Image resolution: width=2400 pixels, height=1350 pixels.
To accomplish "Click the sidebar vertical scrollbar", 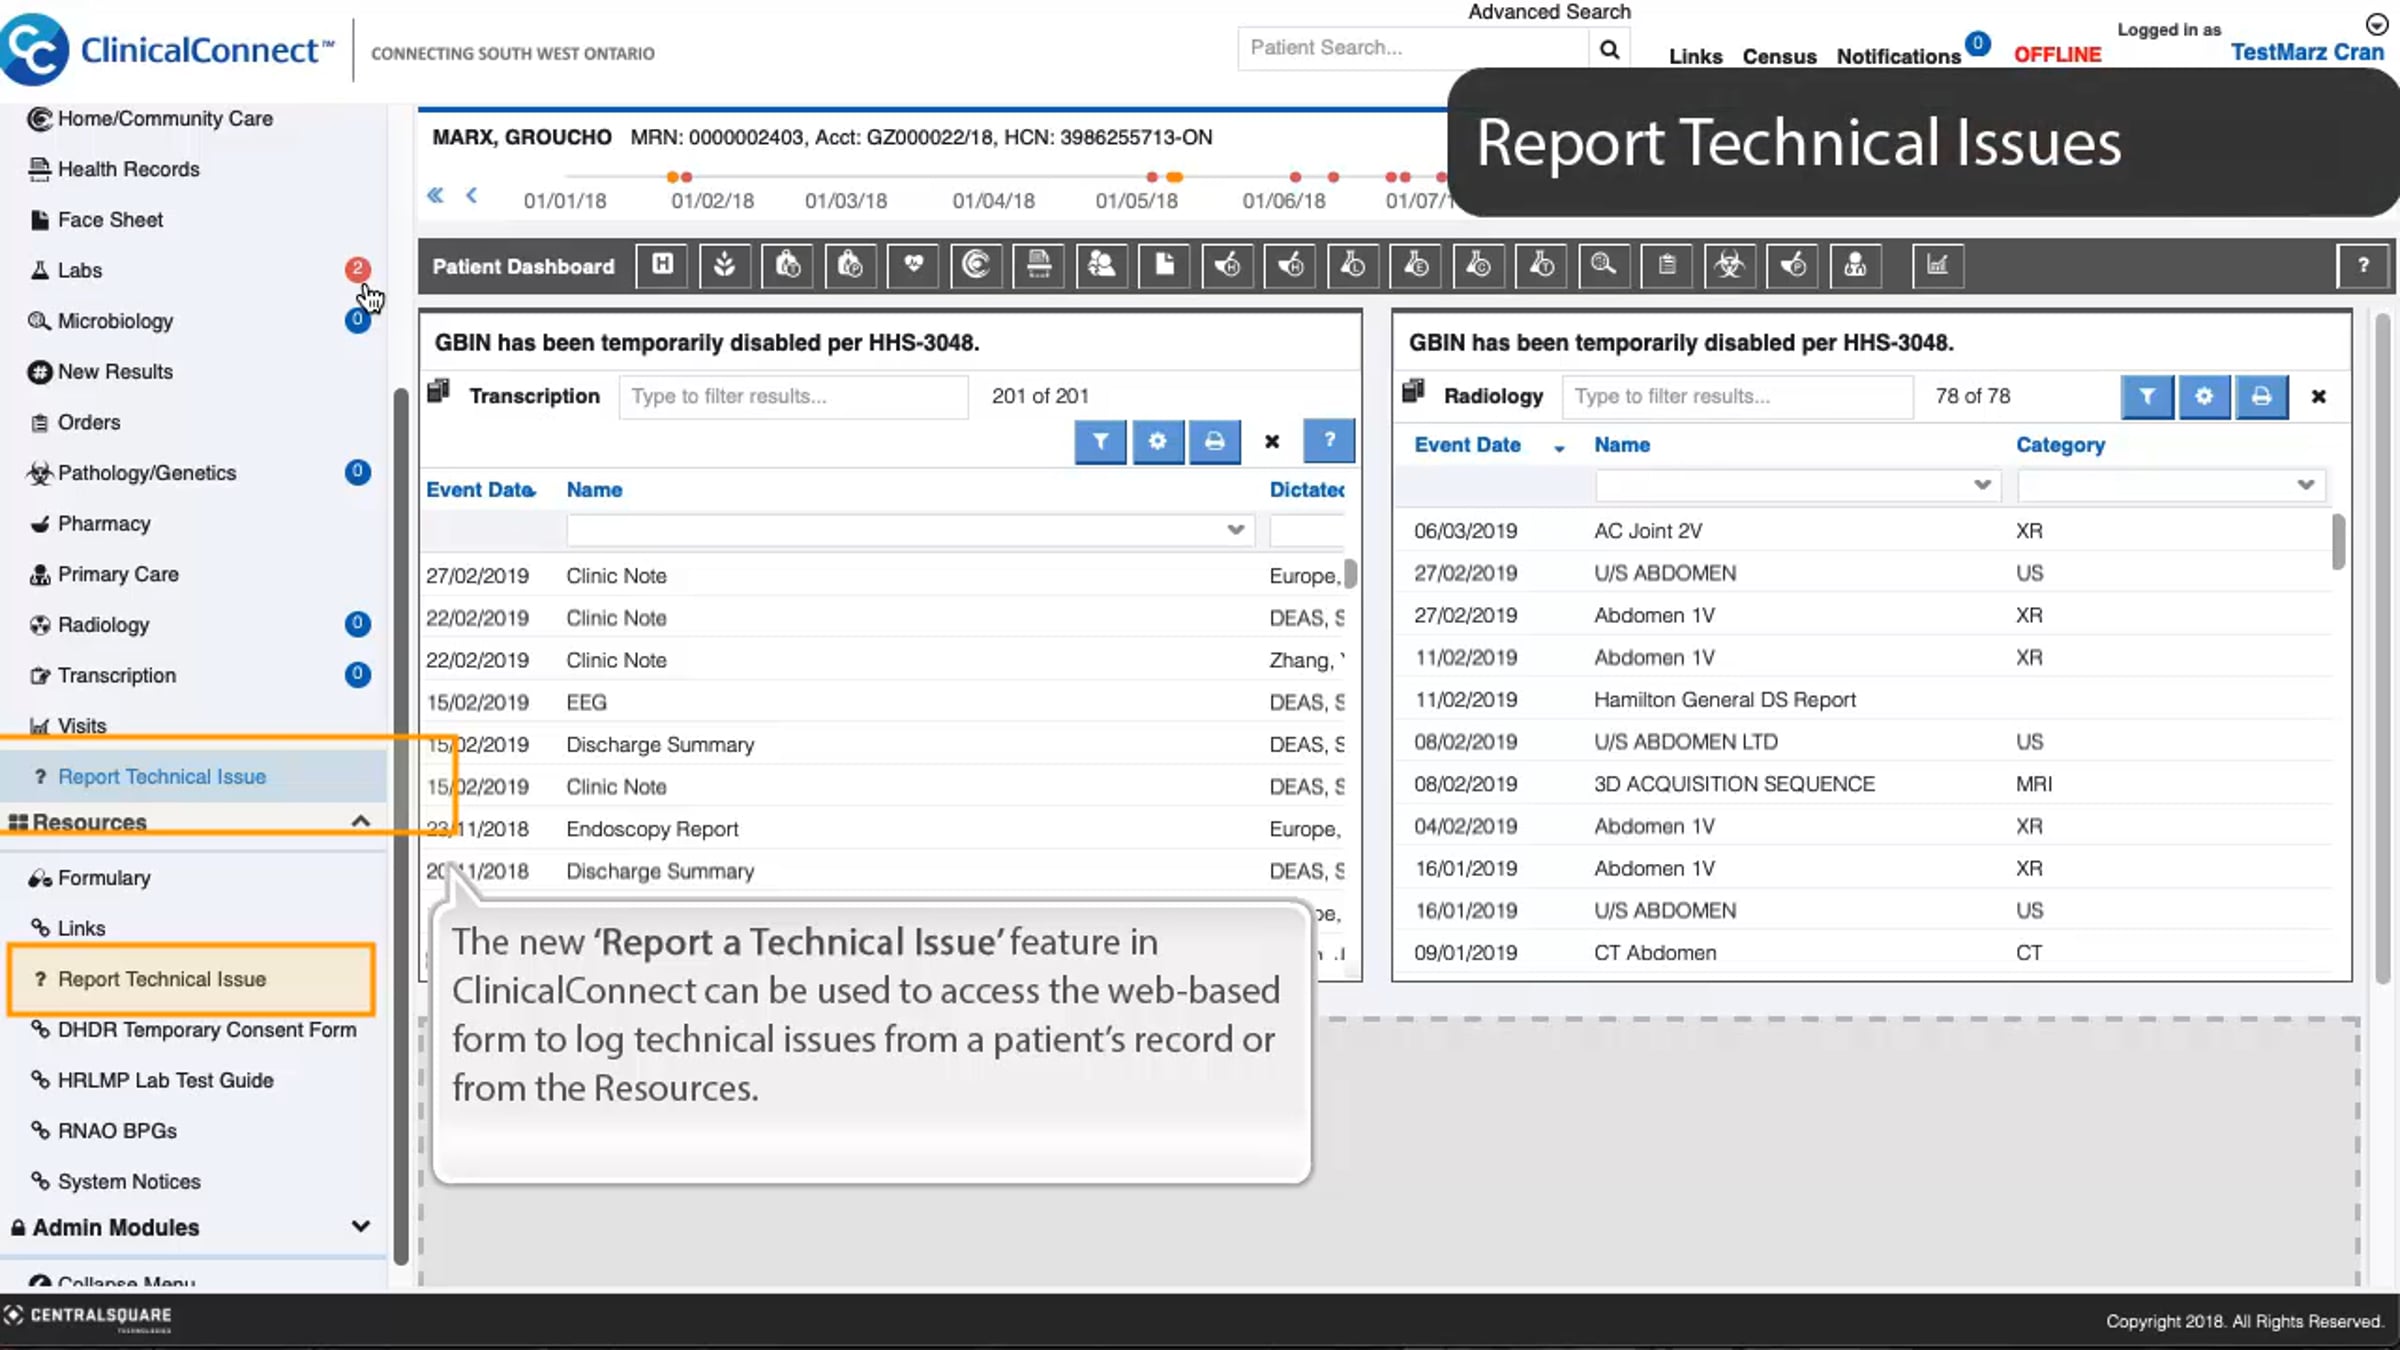I will [x=401, y=825].
